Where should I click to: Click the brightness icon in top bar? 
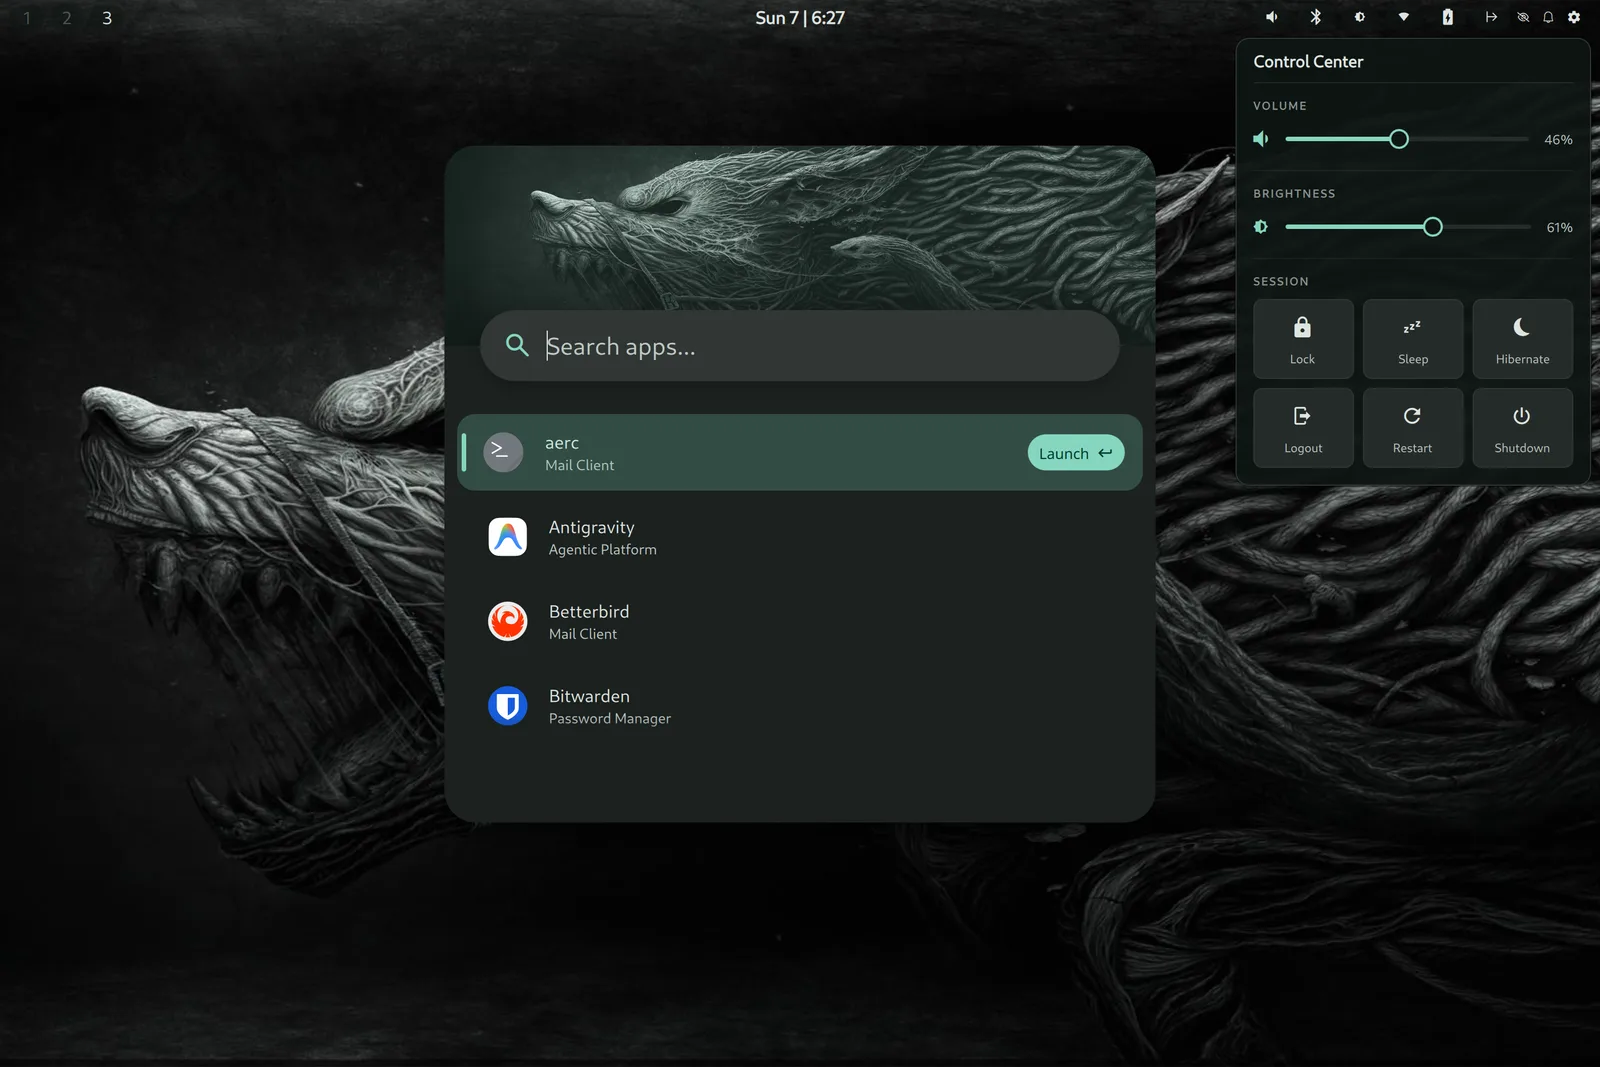(x=1360, y=17)
